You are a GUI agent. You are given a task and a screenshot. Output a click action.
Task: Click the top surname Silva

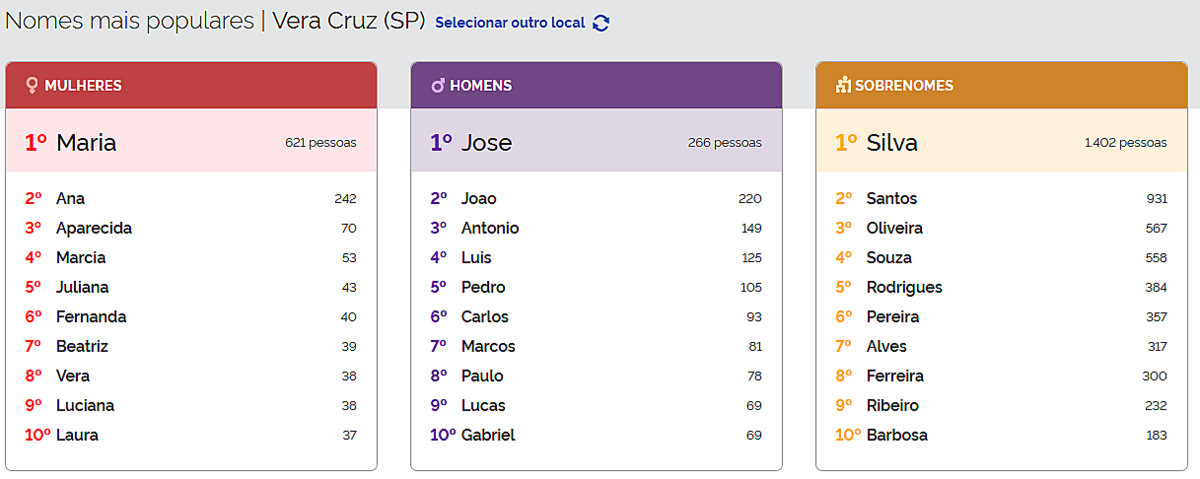892,143
